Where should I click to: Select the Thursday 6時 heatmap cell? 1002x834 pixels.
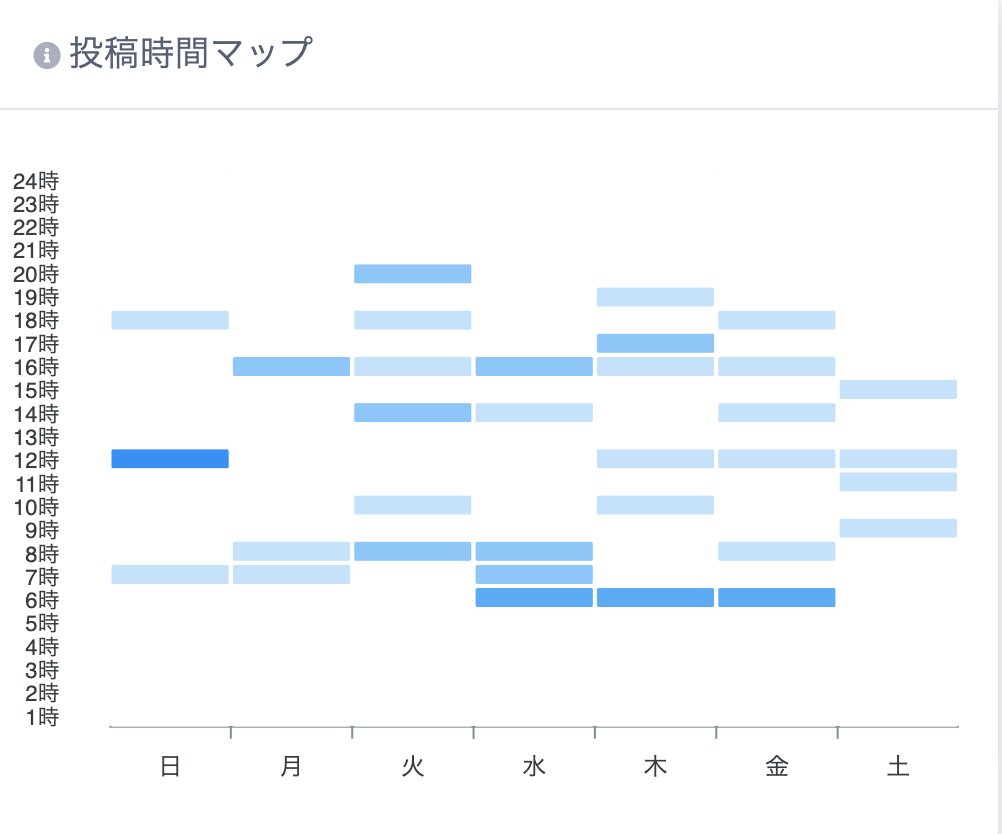pos(656,598)
